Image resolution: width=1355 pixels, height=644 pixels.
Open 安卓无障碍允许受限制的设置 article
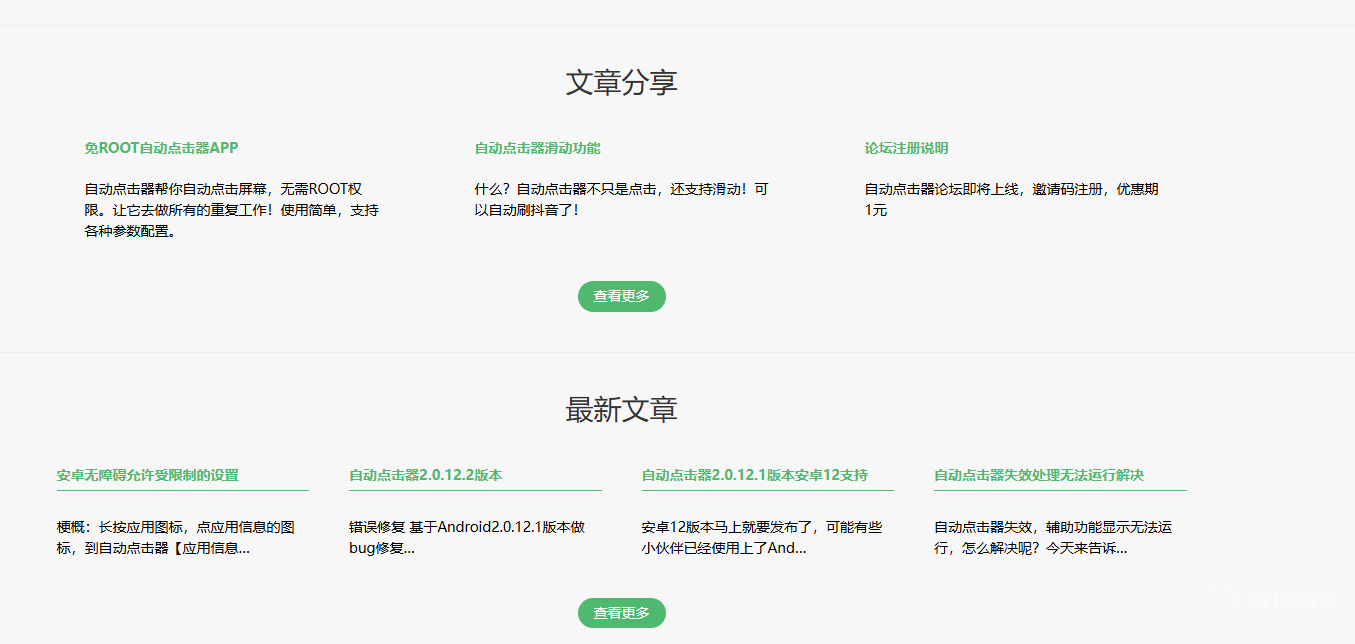[147, 475]
